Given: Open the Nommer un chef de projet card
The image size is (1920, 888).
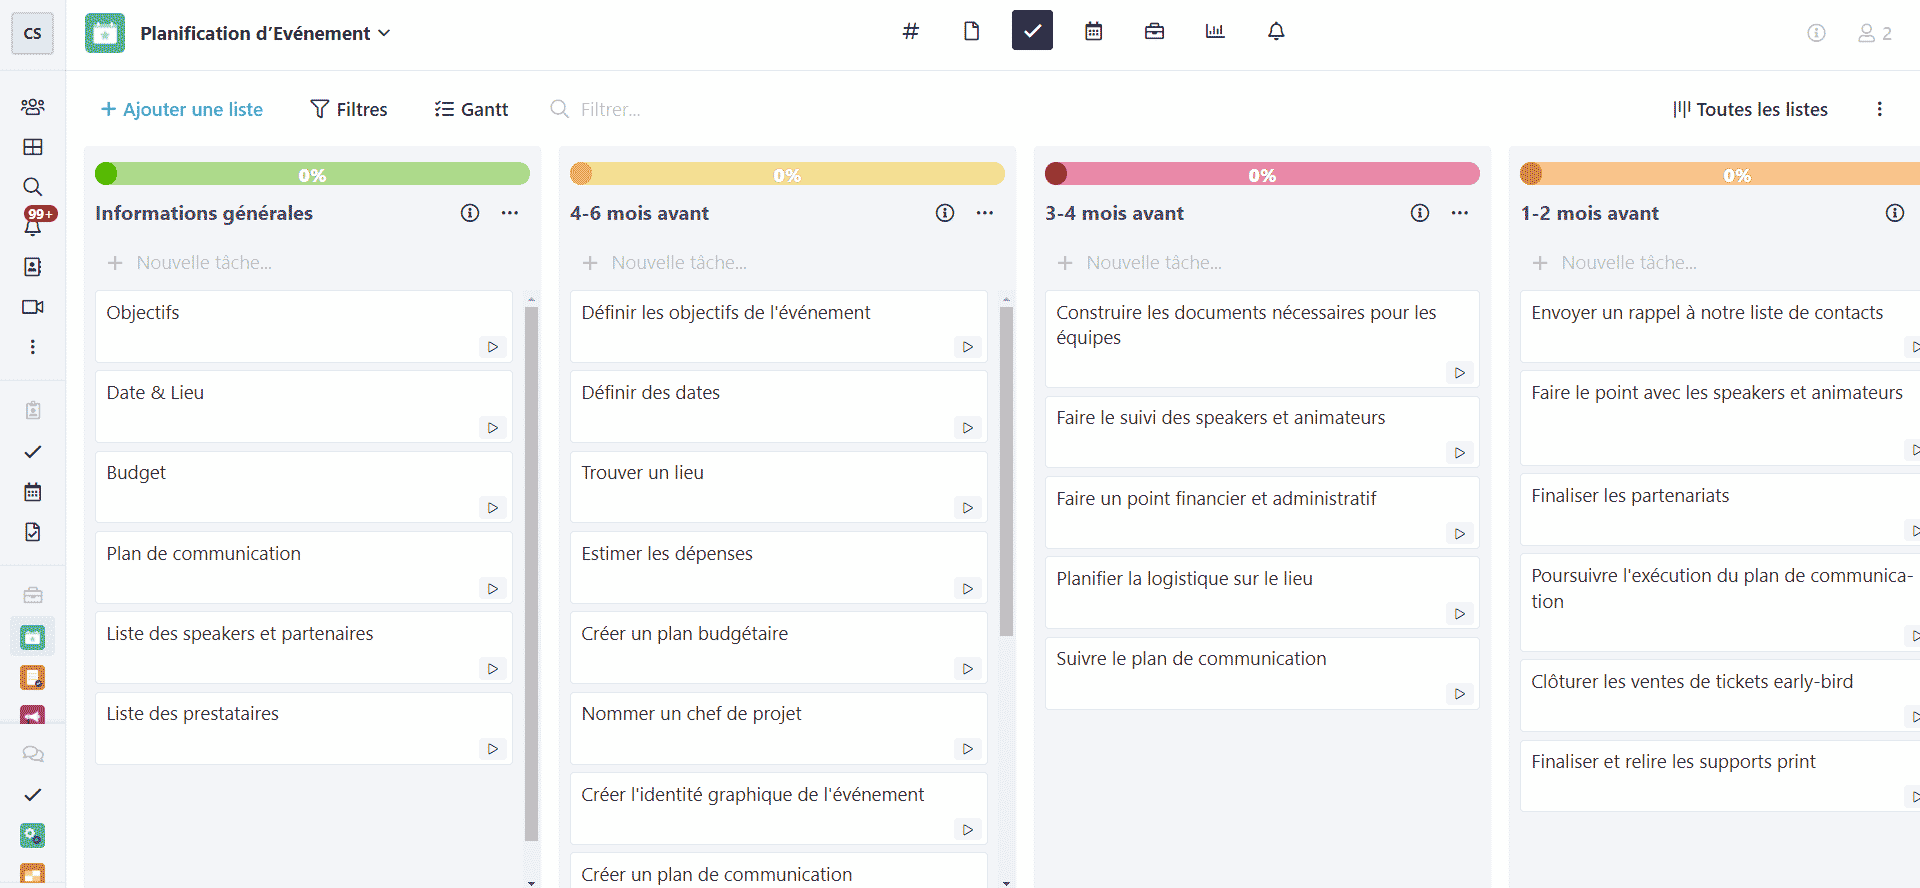Looking at the screenshot, I should point(779,728).
